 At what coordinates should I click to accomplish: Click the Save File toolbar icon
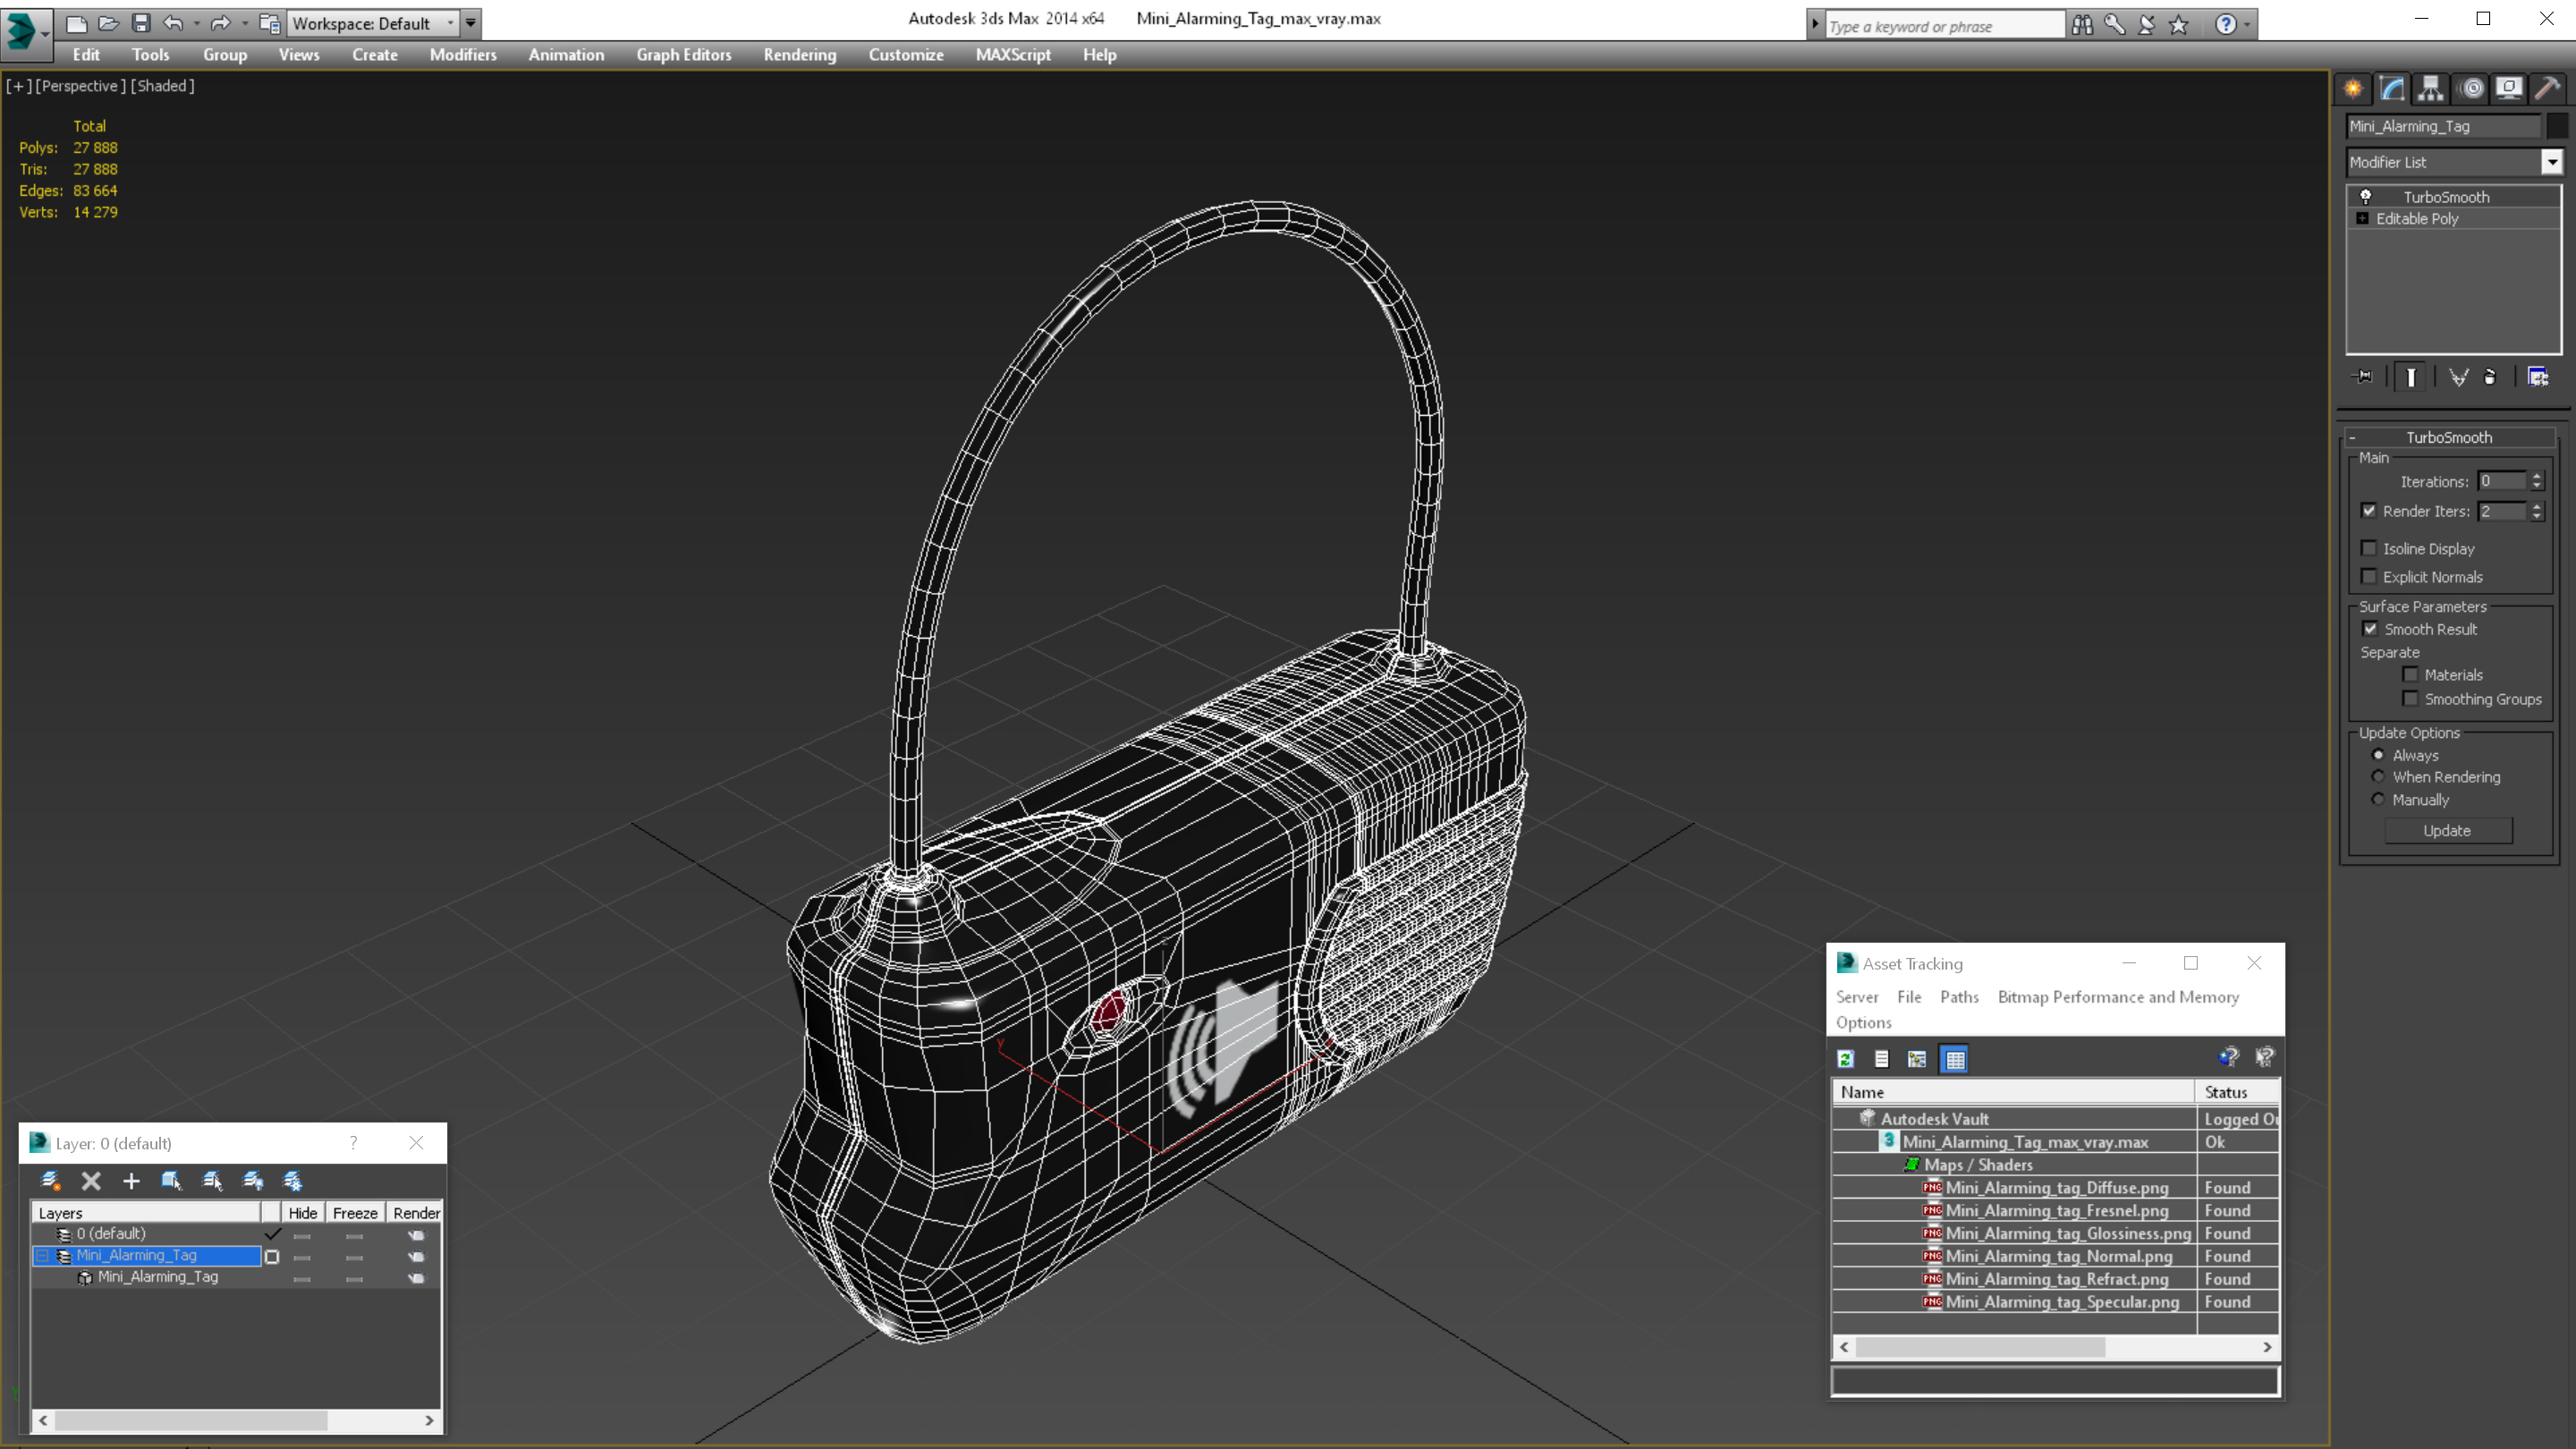pos(141,23)
